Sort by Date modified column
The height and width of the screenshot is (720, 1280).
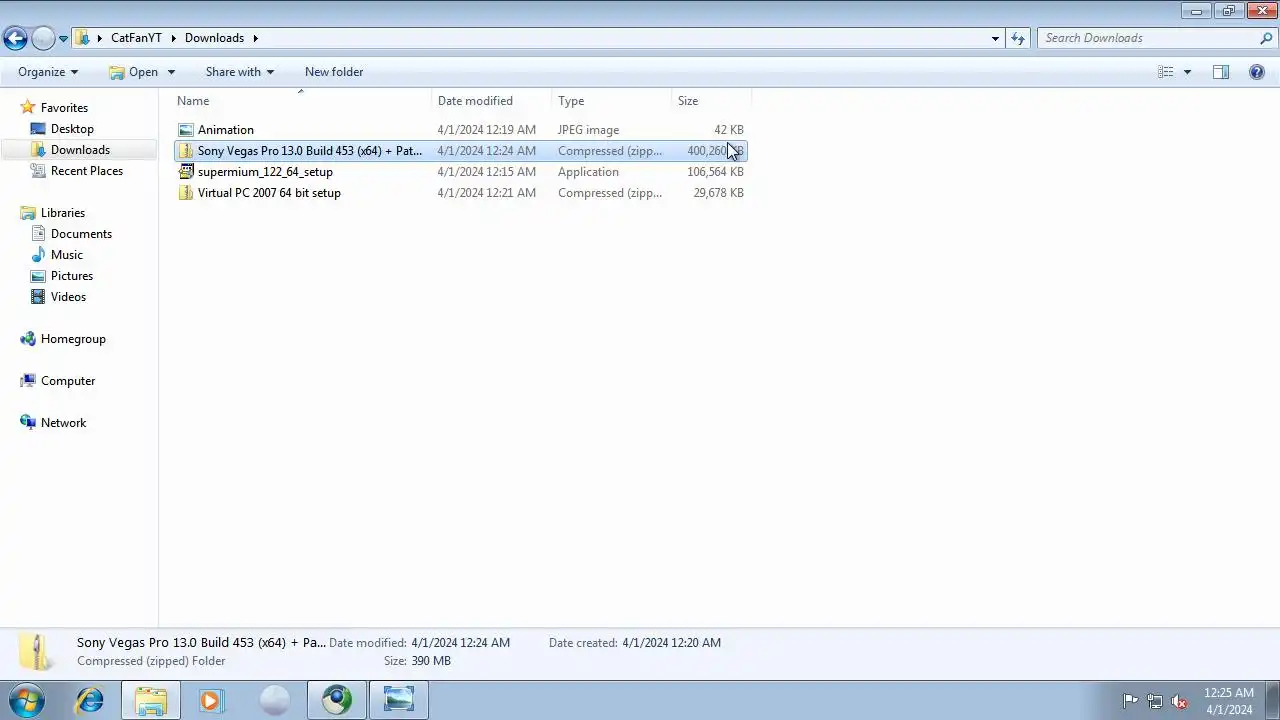click(475, 101)
